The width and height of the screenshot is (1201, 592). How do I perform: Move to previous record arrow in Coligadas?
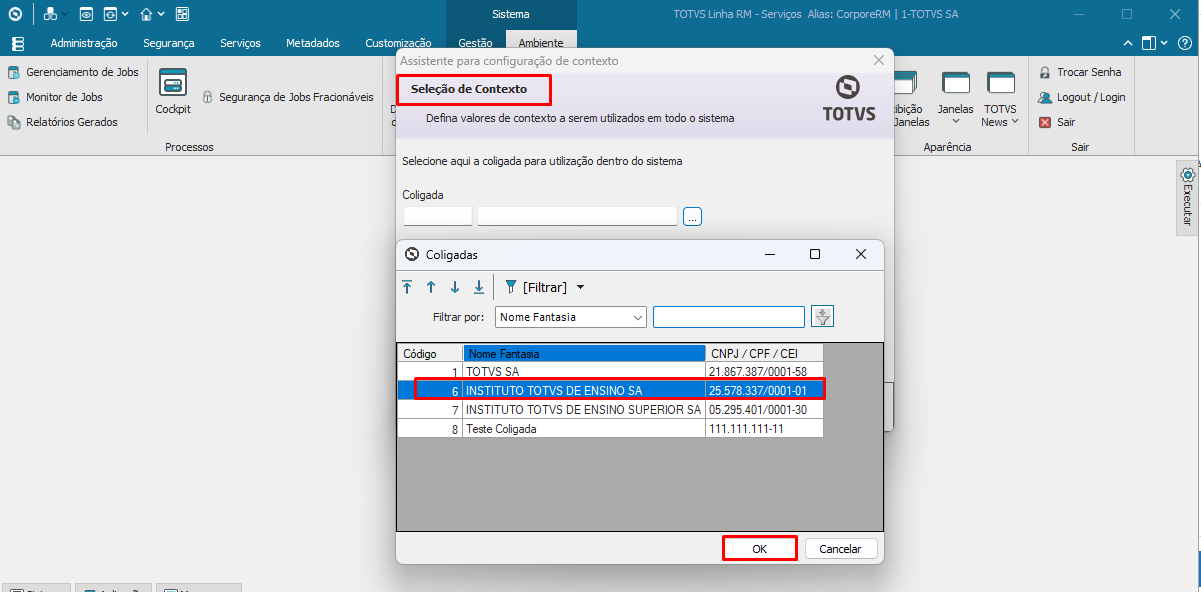pyautogui.click(x=431, y=287)
